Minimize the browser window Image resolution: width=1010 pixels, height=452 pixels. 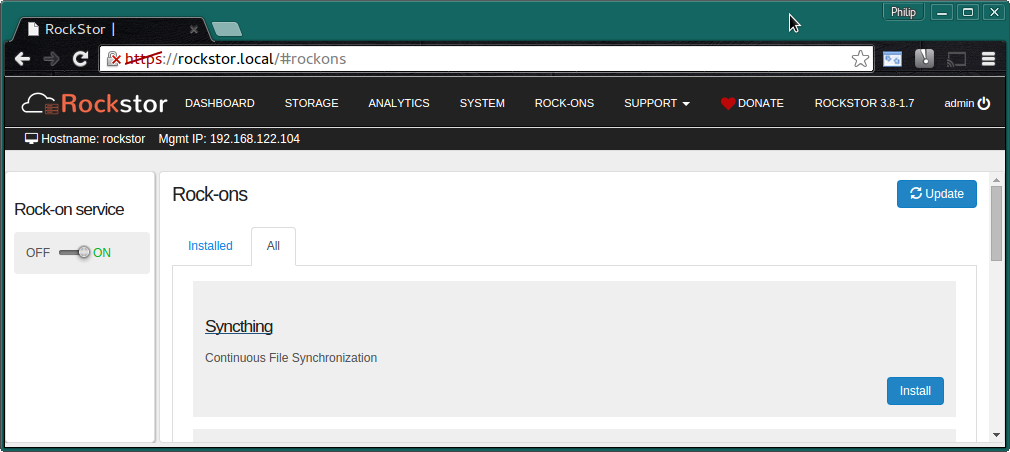[x=943, y=12]
